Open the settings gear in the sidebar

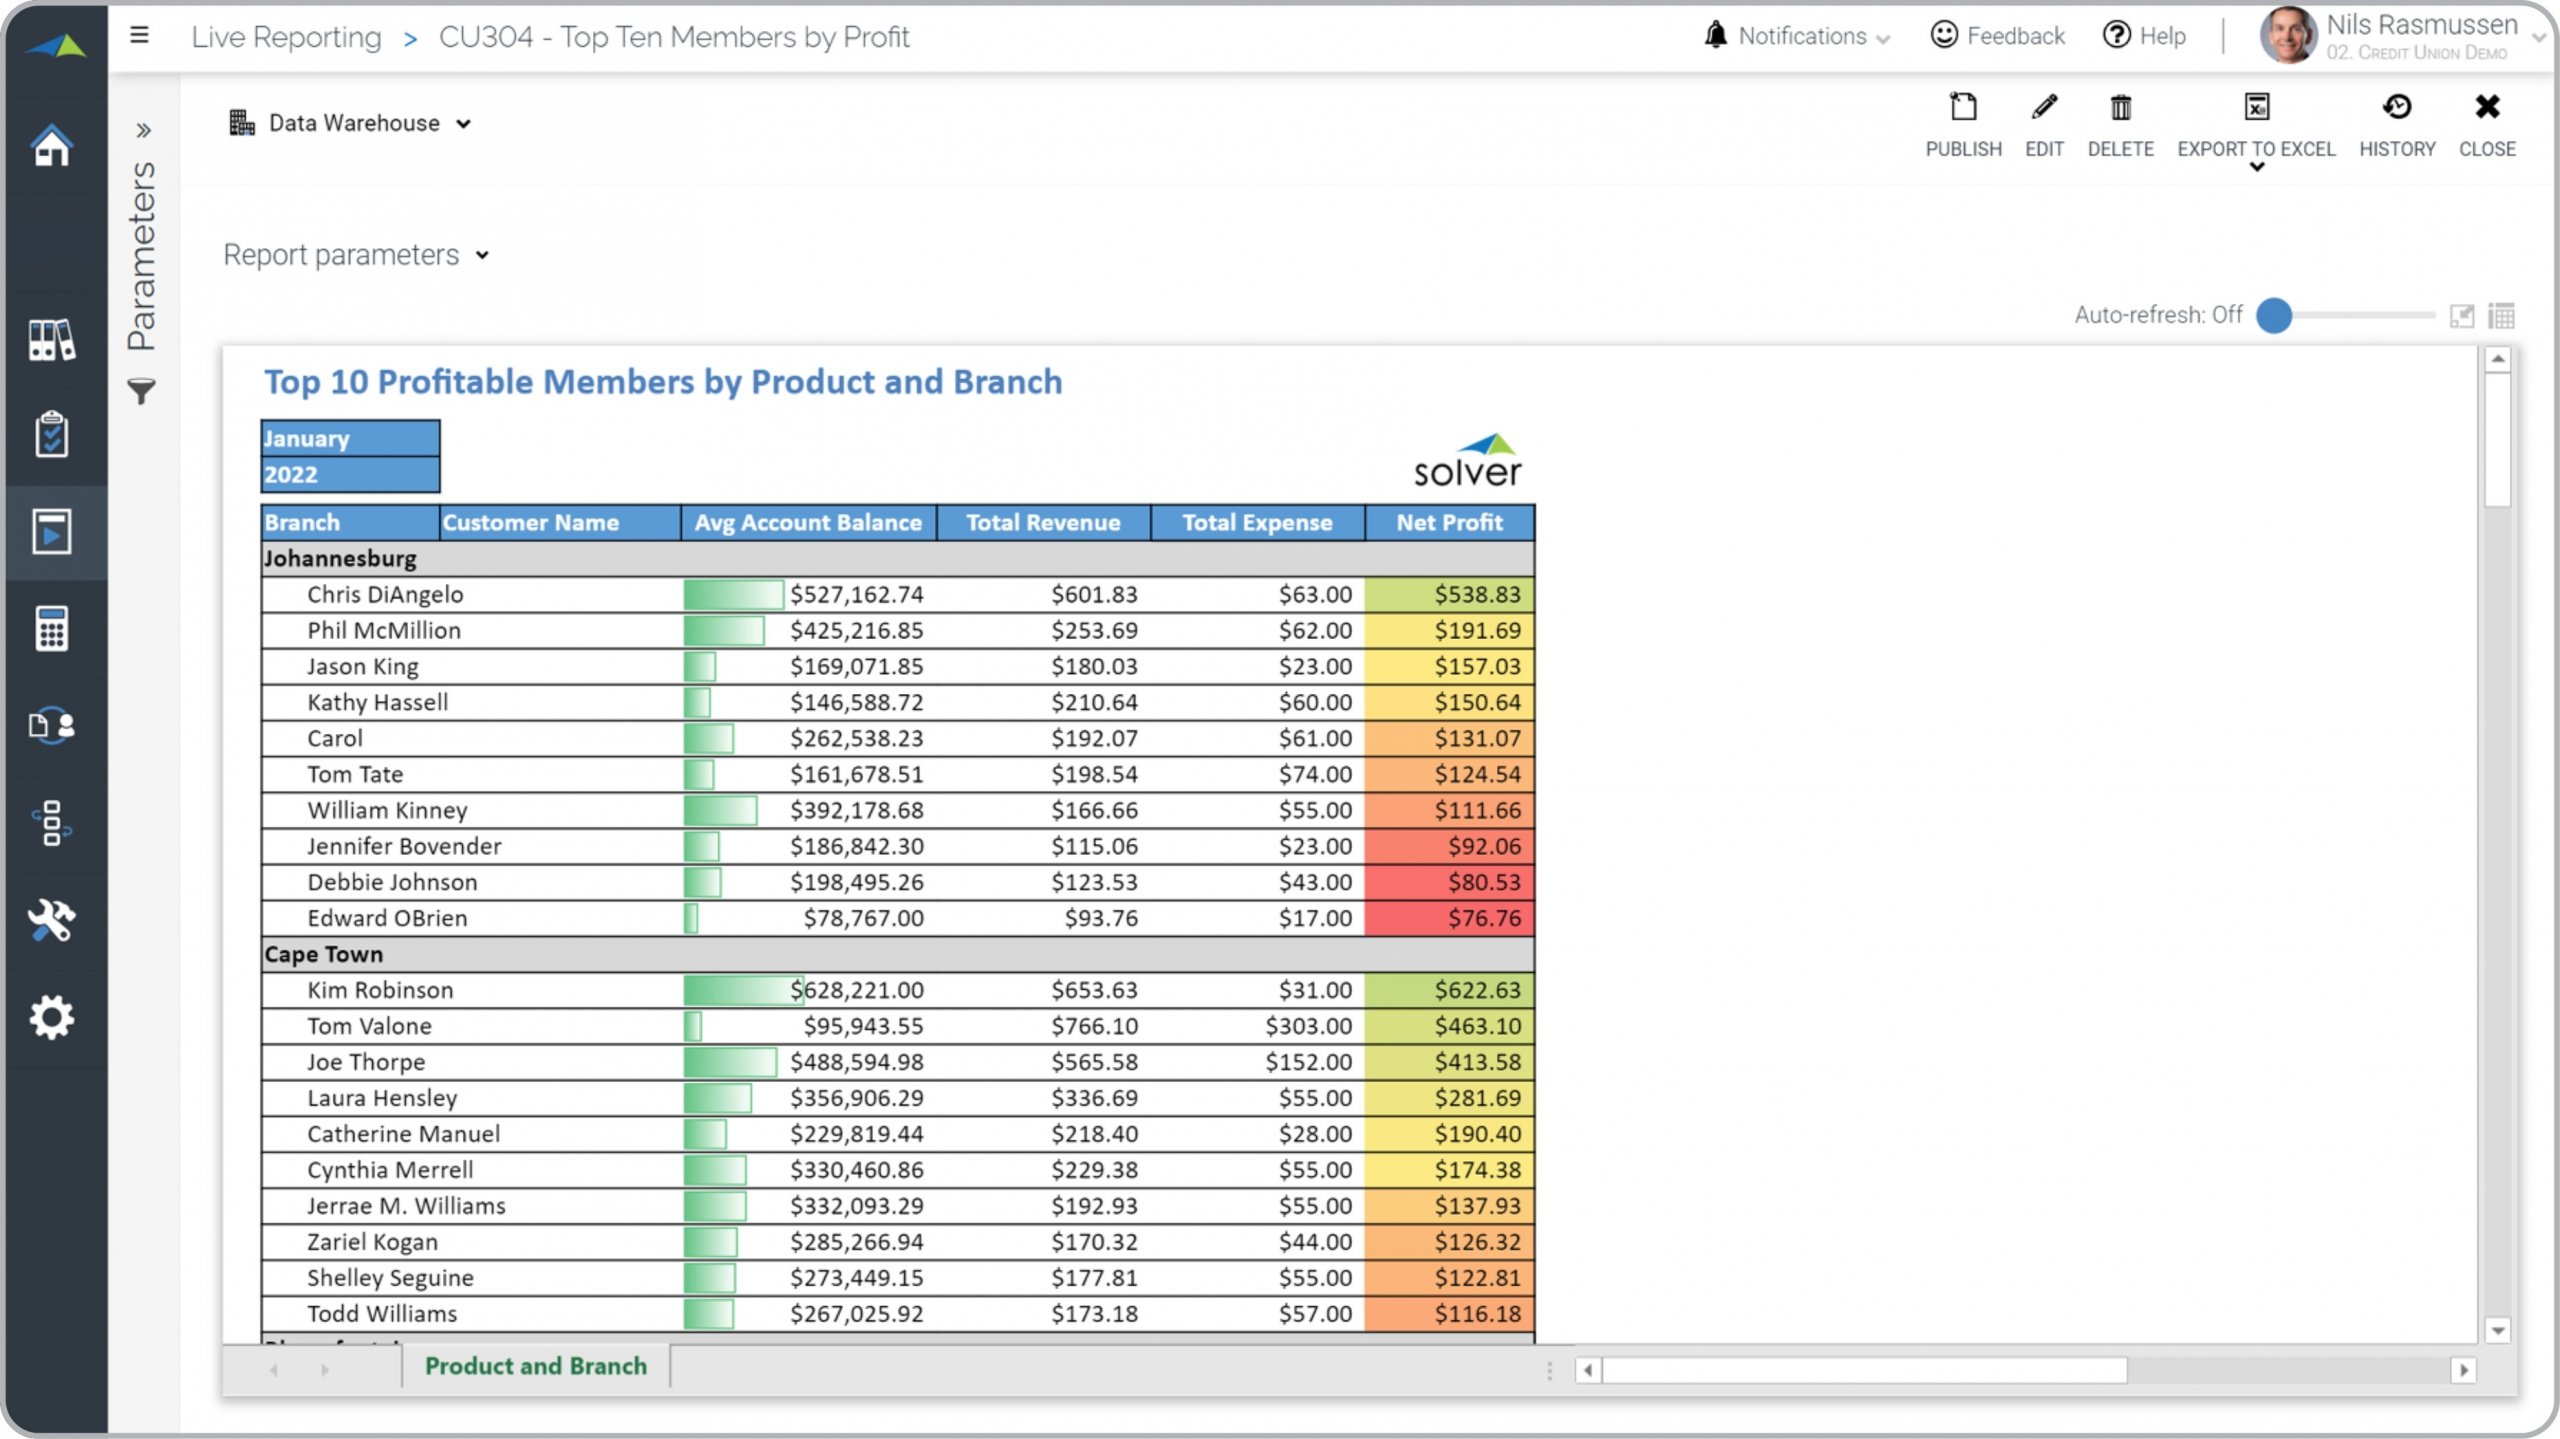click(x=52, y=1017)
